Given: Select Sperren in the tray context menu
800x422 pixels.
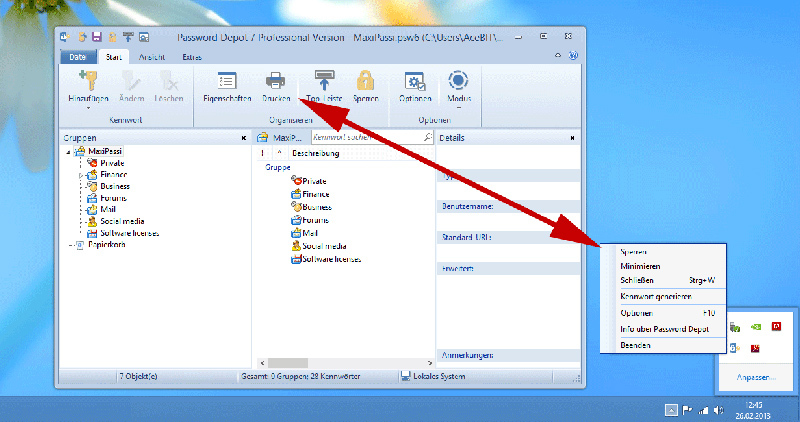Looking at the screenshot, I should click(663, 252).
